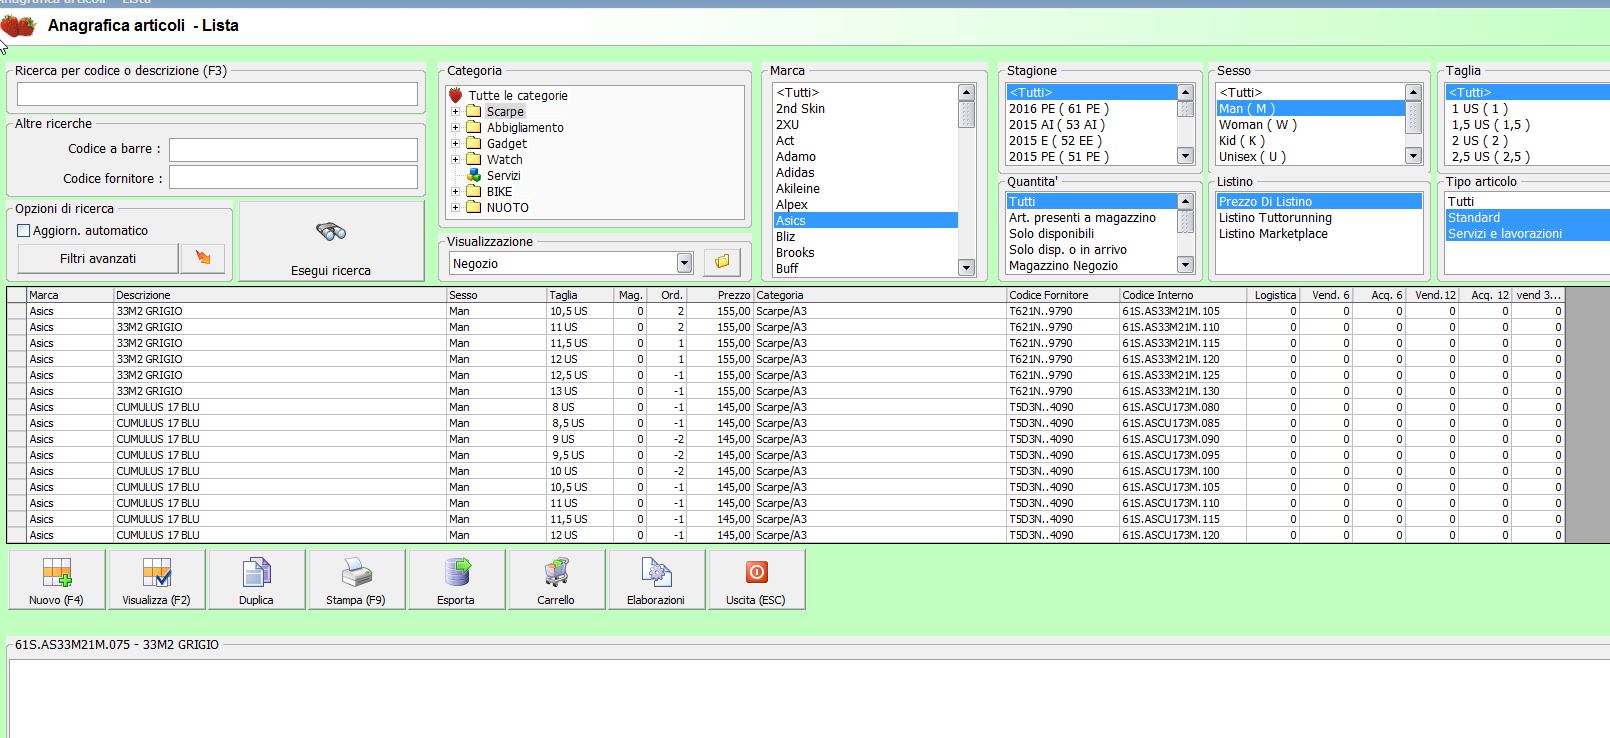
Task: Click Stagione list scroll-down arrow
Action: click(1185, 156)
